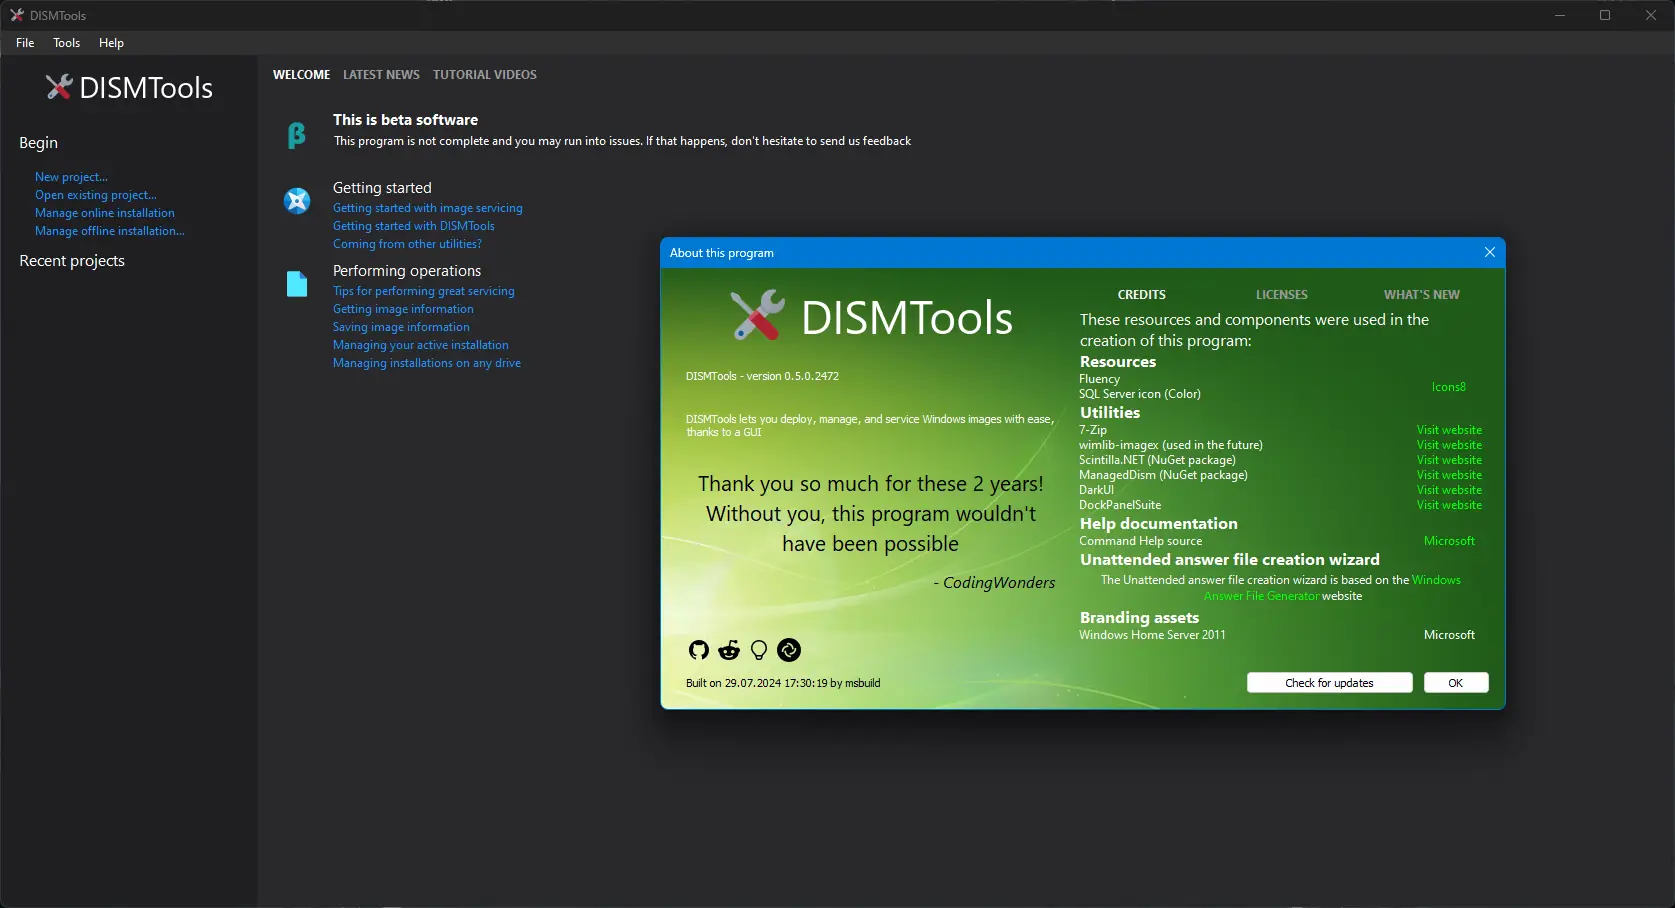Viewport: 1675px width, 908px height.
Task: Click the DISMTools icon in the title bar
Action: pyautogui.click(x=15, y=15)
